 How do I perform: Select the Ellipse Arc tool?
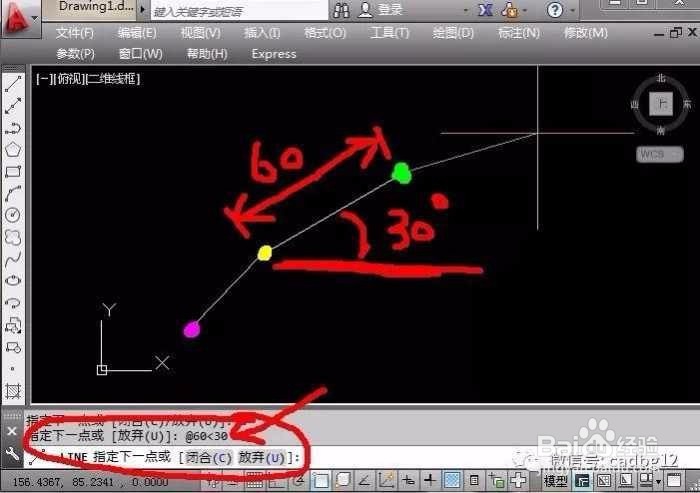pos(13,303)
